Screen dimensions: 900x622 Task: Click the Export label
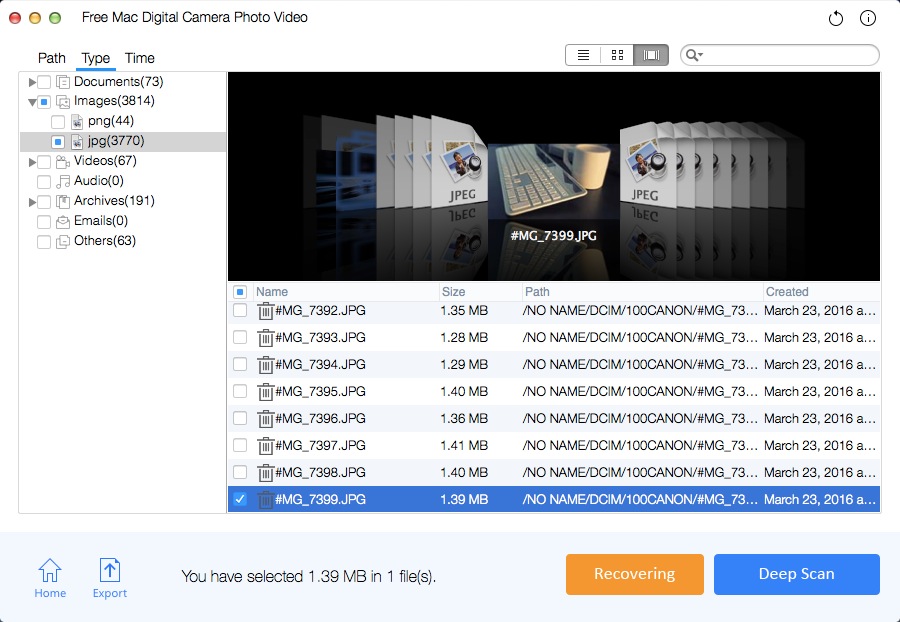pyautogui.click(x=110, y=593)
